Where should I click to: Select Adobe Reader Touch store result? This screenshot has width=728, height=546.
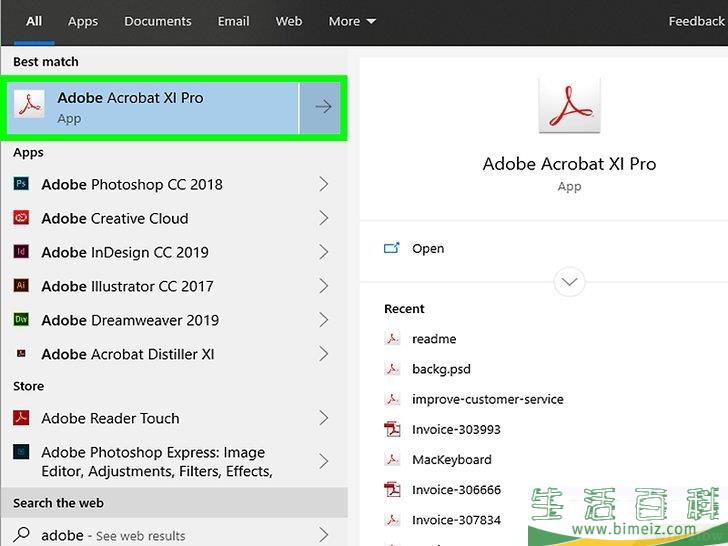174,418
